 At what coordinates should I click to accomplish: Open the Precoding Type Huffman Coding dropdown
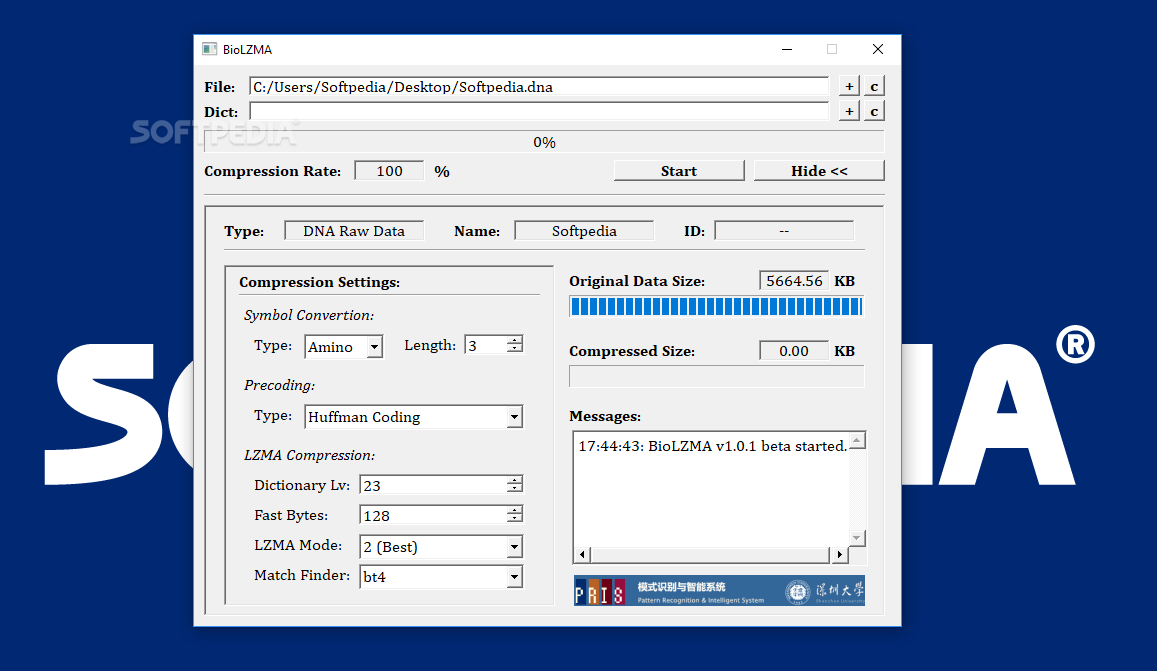514,416
